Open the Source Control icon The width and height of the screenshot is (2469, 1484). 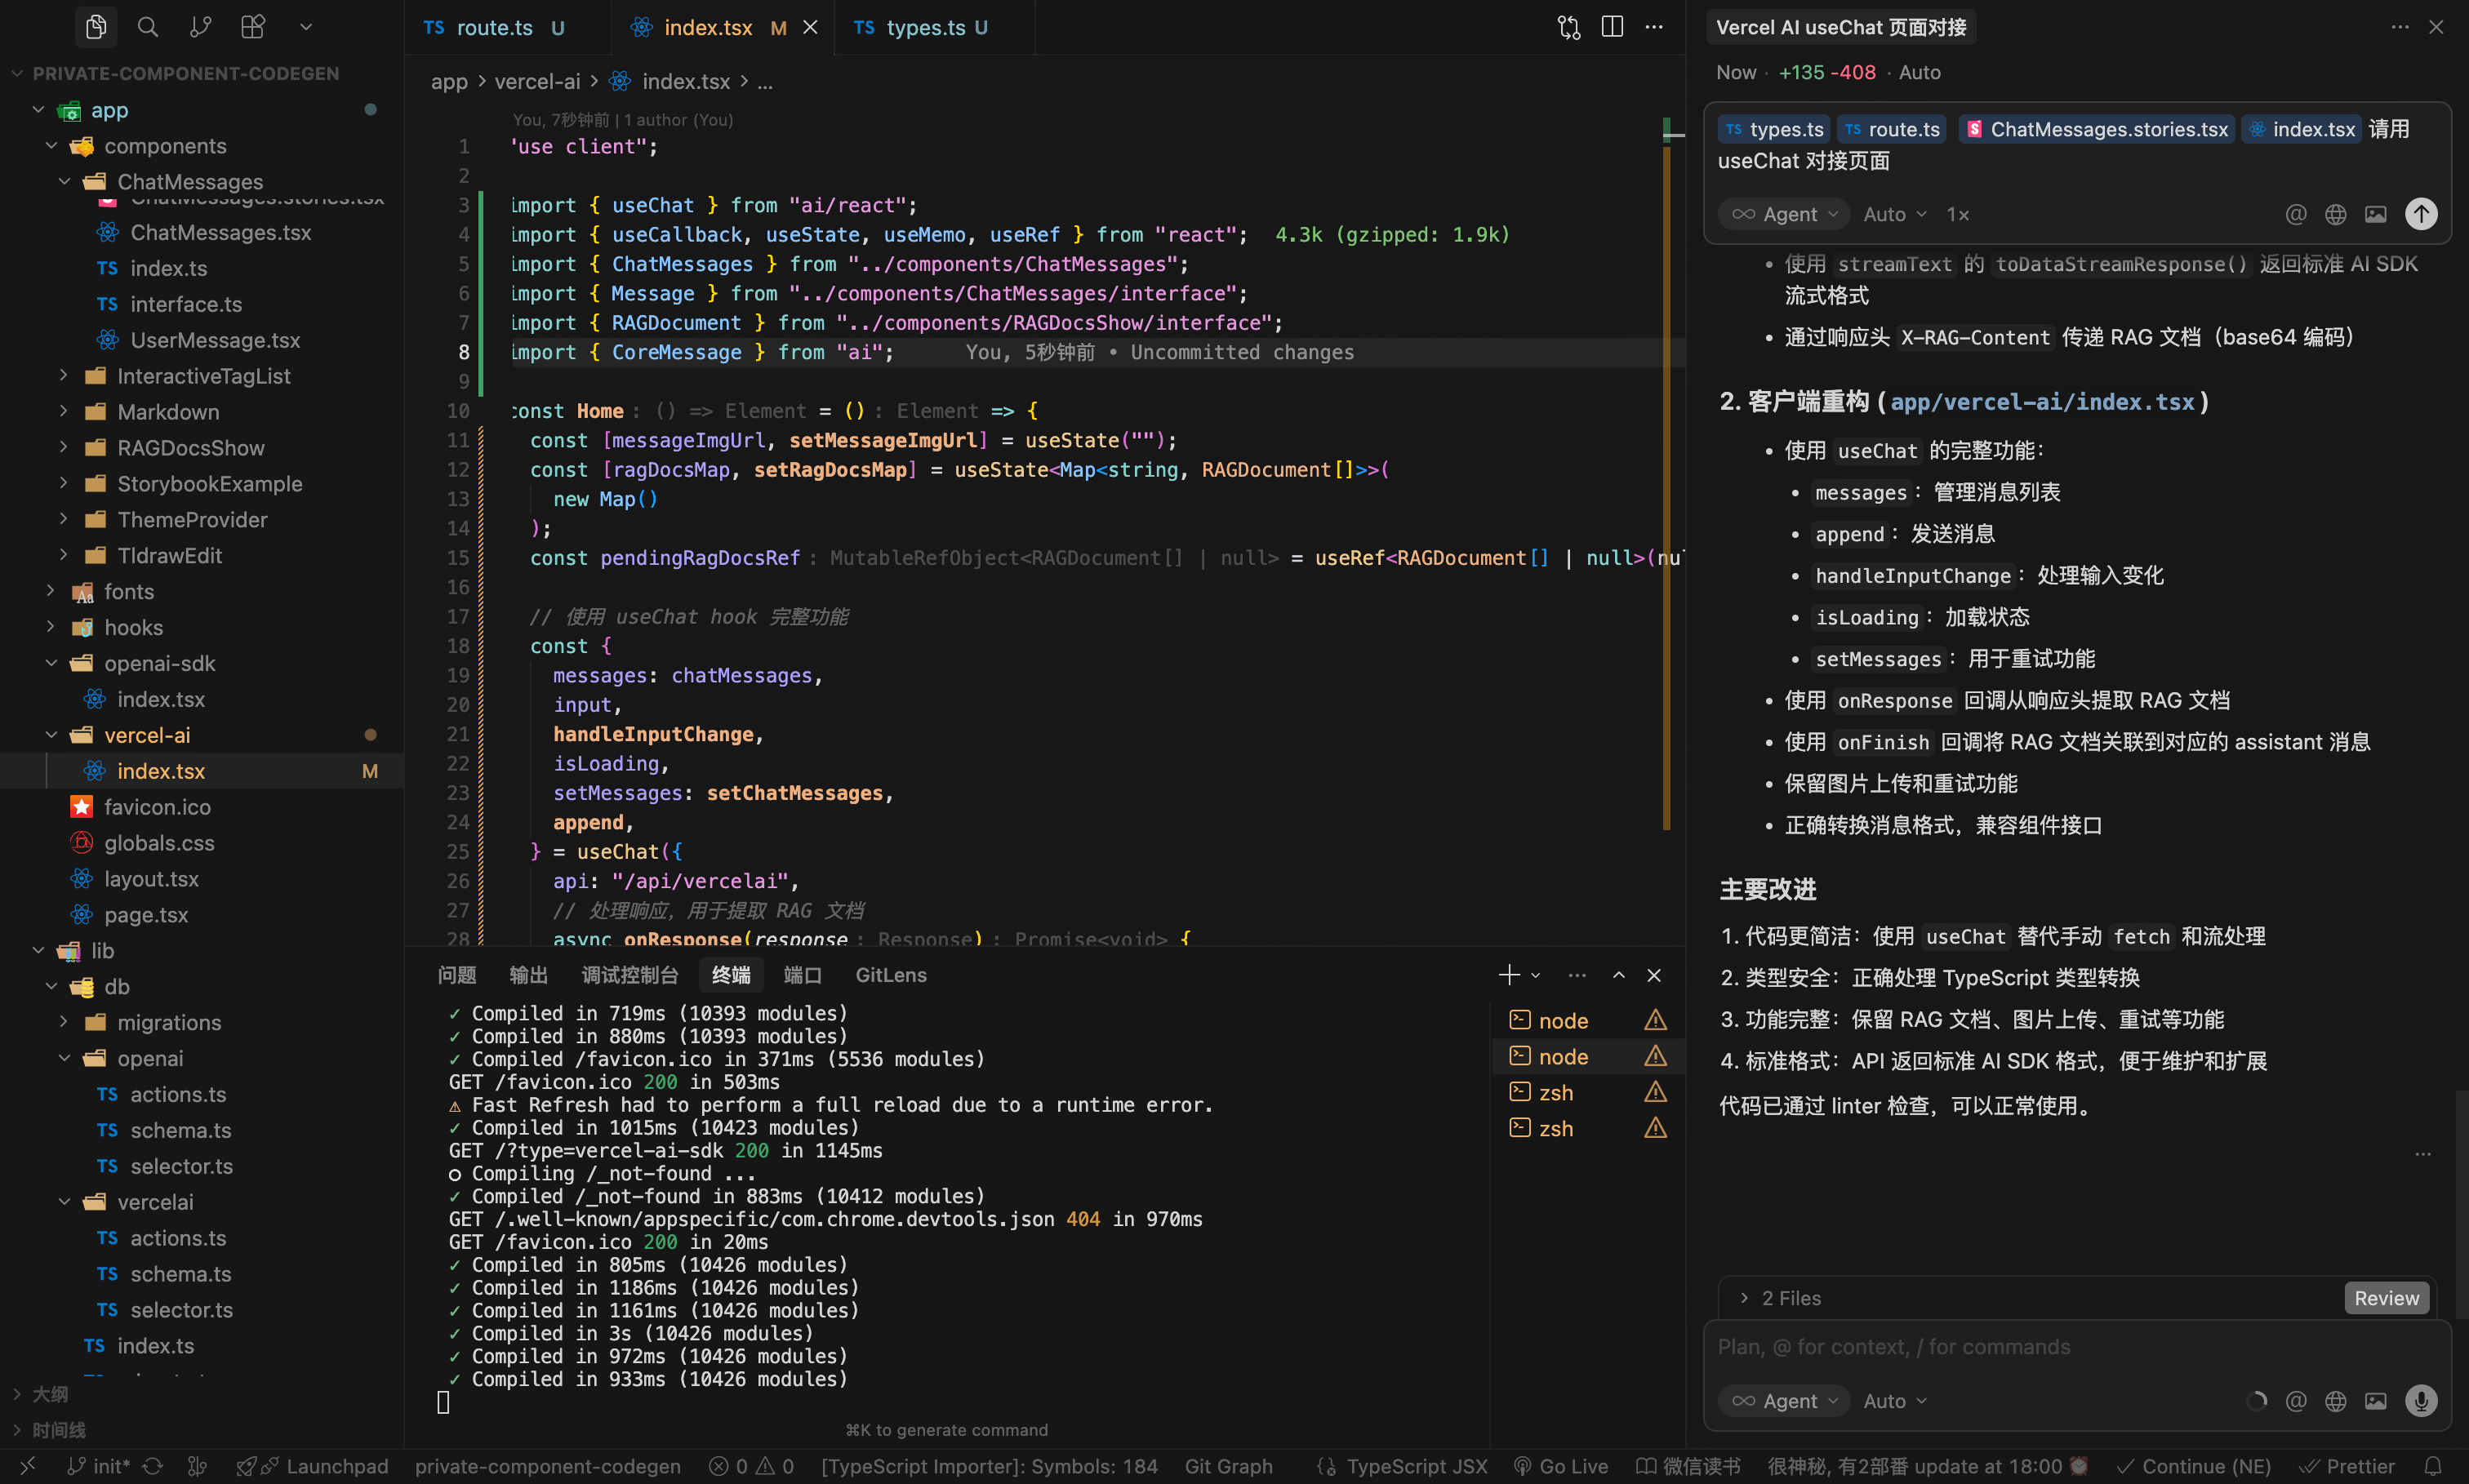point(200,27)
